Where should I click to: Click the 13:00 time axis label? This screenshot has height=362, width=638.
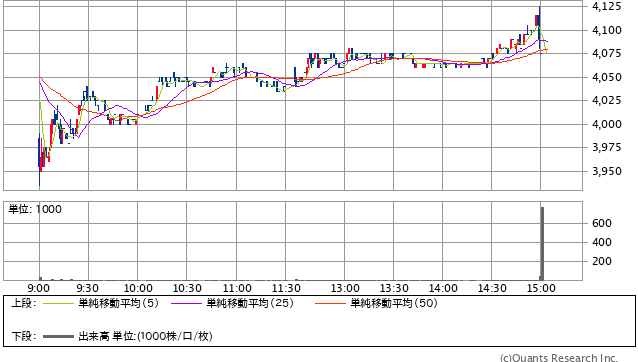point(345,288)
